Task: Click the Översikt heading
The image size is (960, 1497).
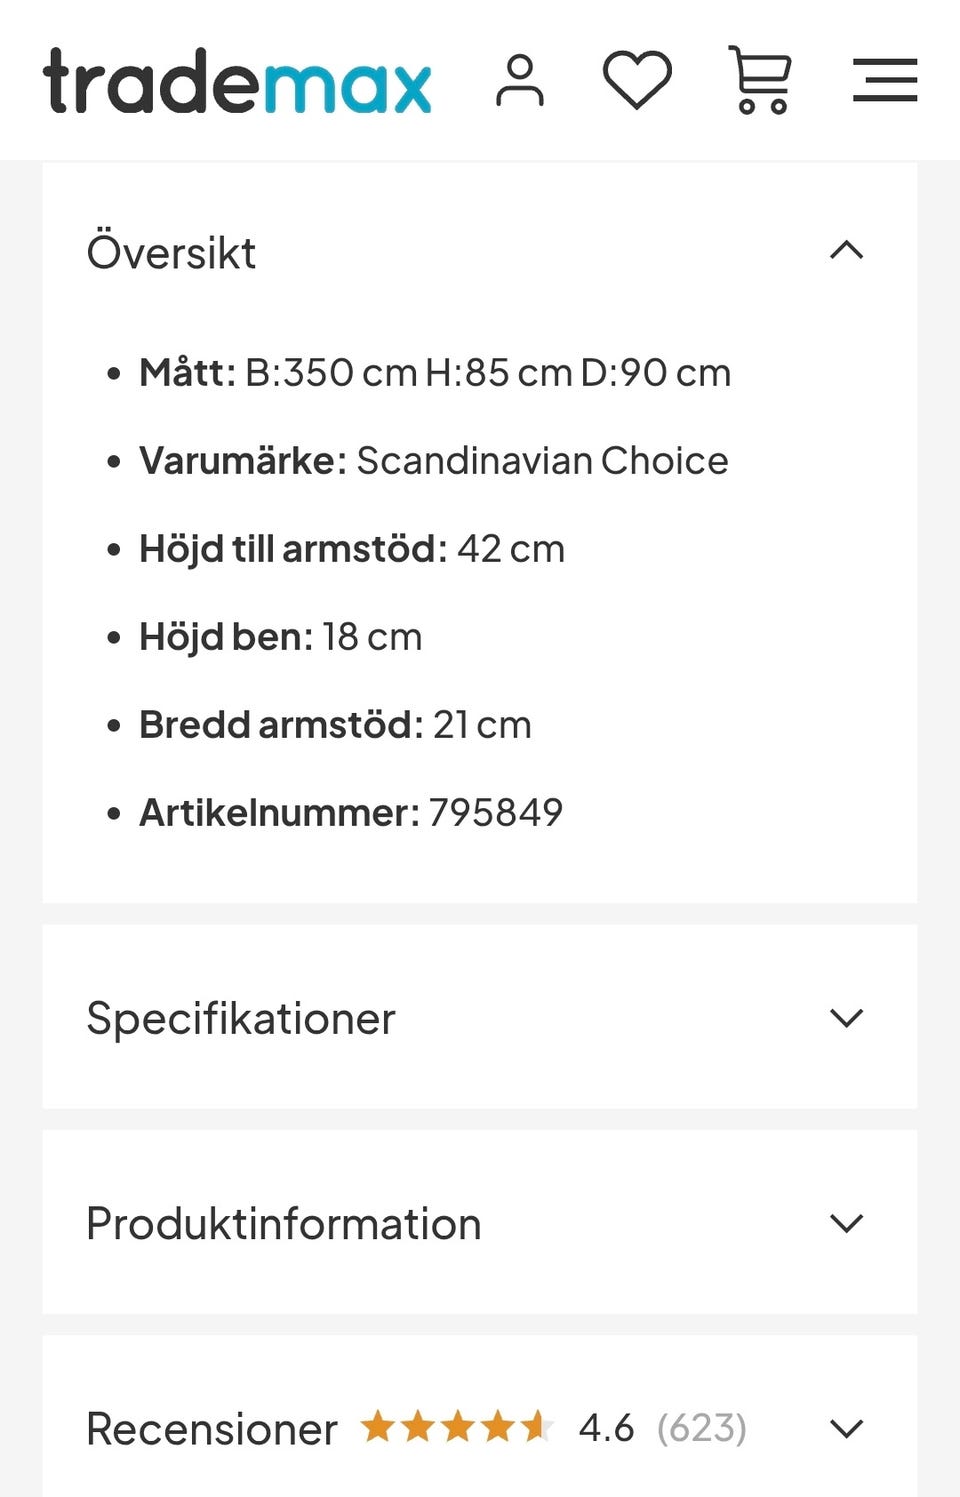Action: 171,252
